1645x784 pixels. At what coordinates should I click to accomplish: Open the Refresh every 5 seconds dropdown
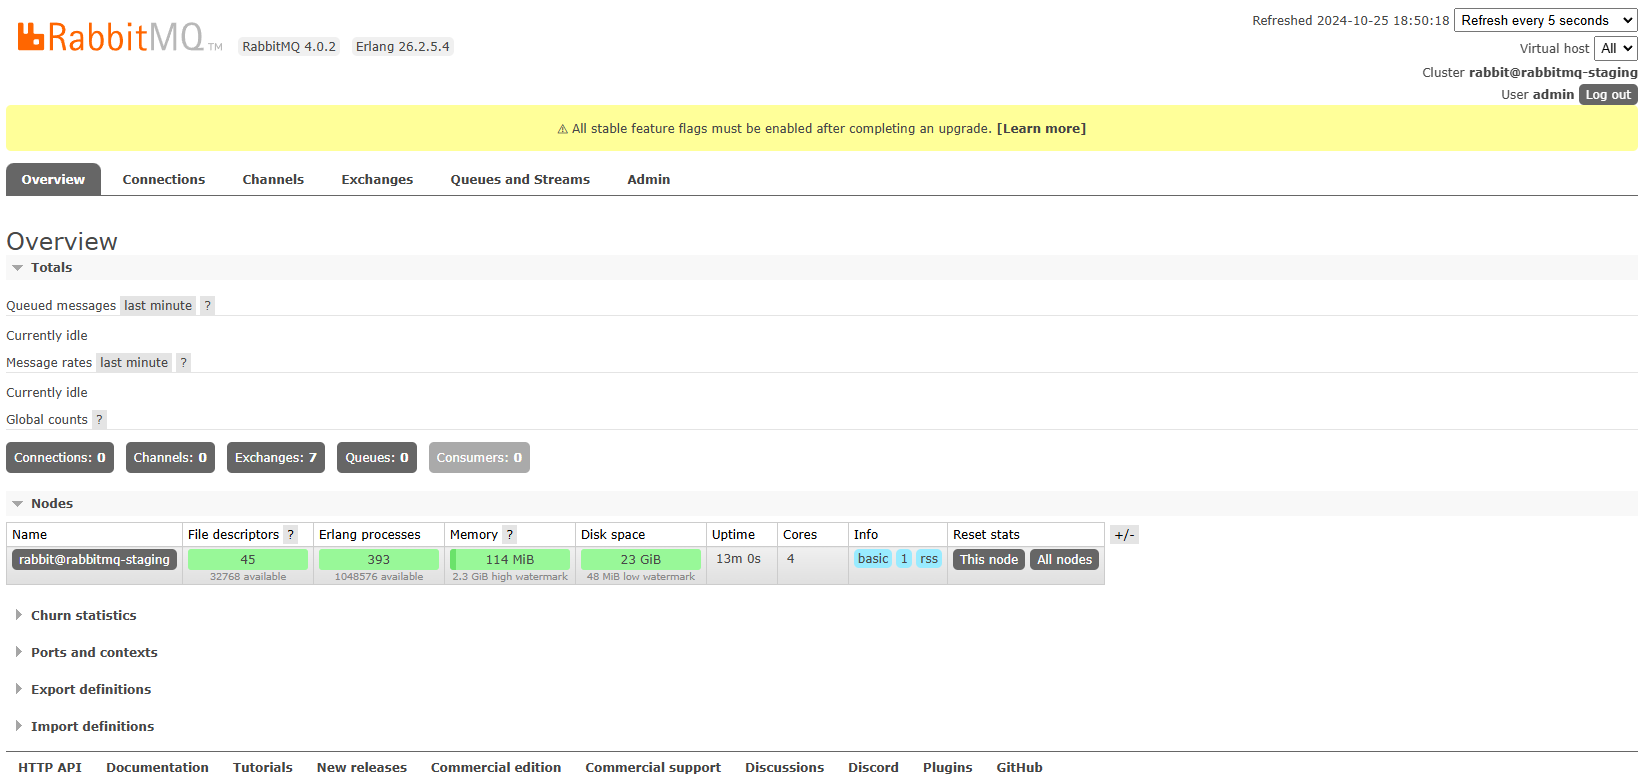click(1545, 20)
